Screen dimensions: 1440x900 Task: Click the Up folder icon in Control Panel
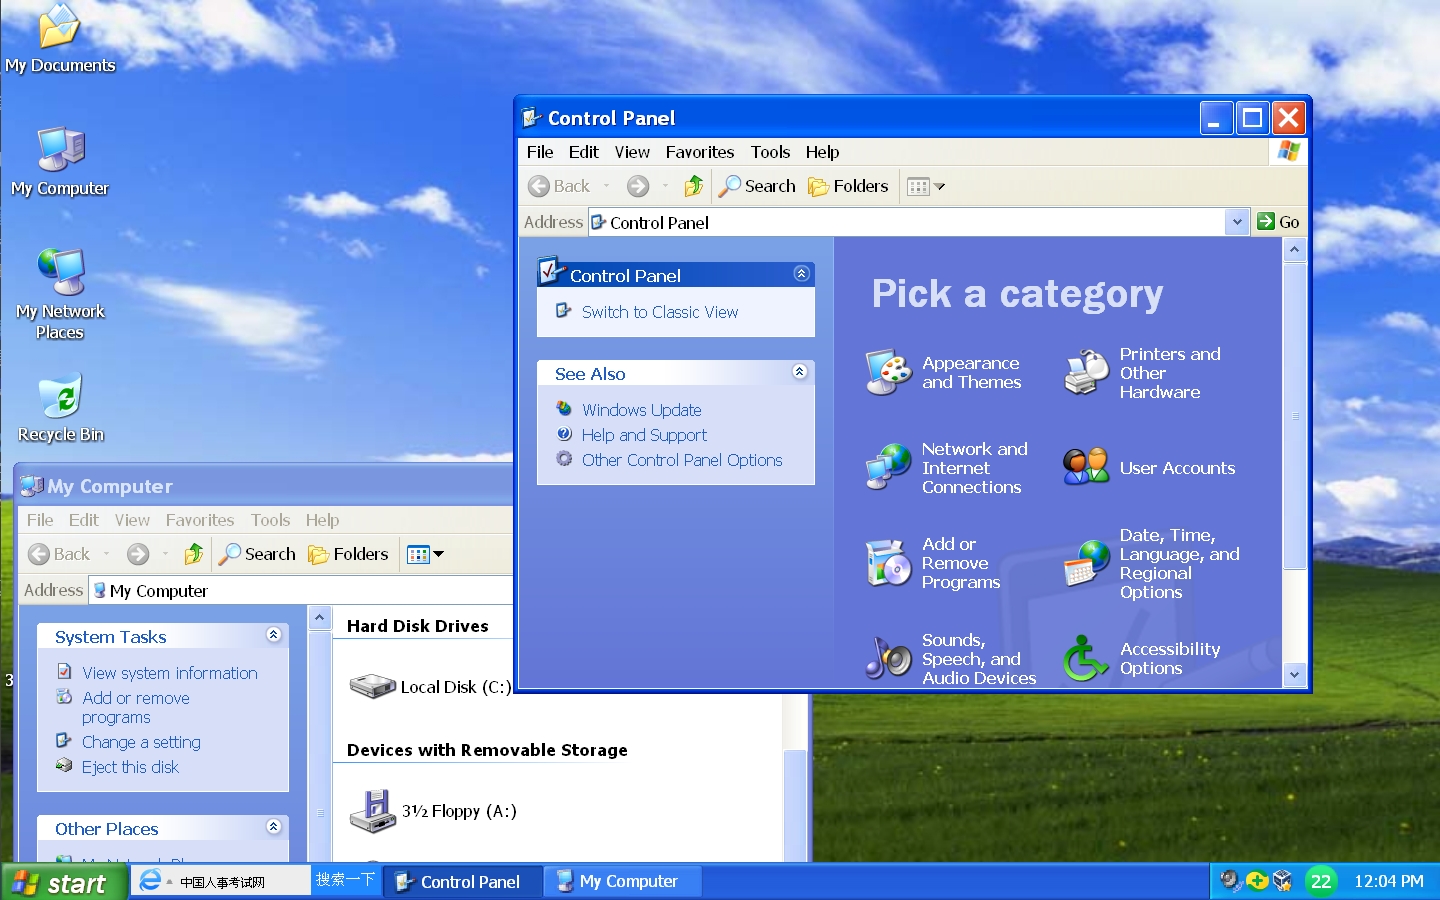[694, 186]
